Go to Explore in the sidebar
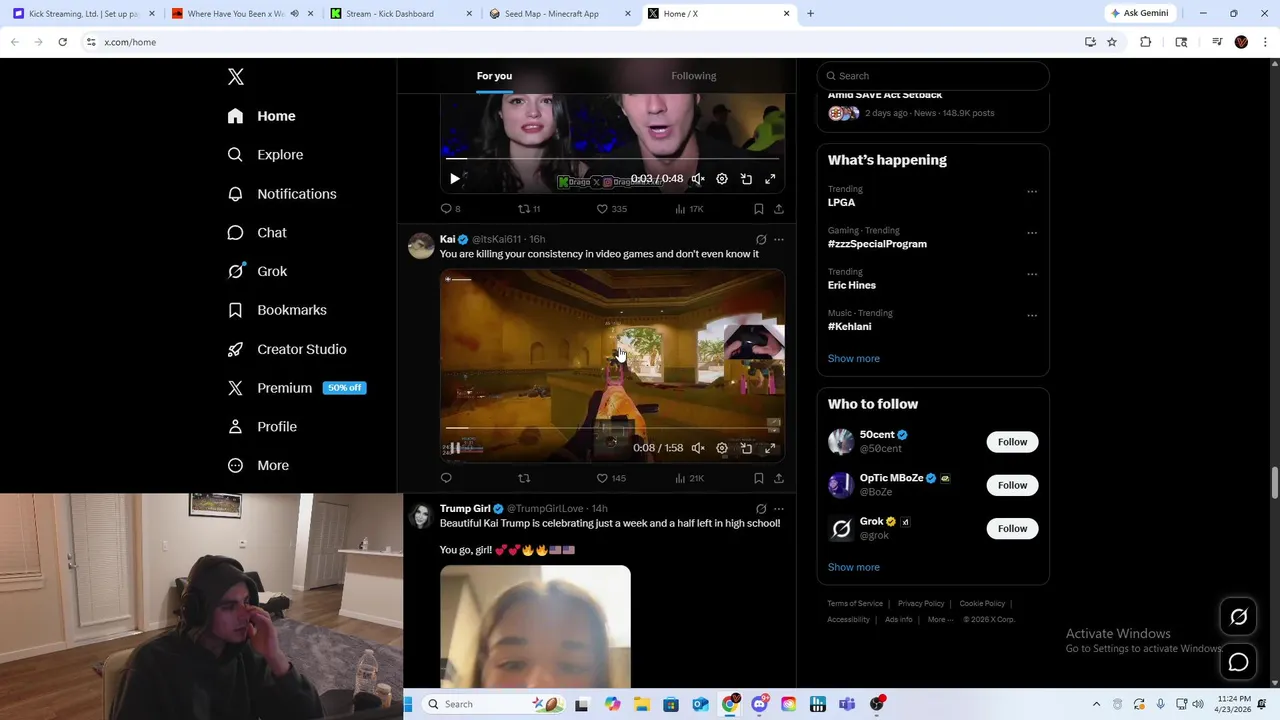Image resolution: width=1280 pixels, height=720 pixels. 265,155
